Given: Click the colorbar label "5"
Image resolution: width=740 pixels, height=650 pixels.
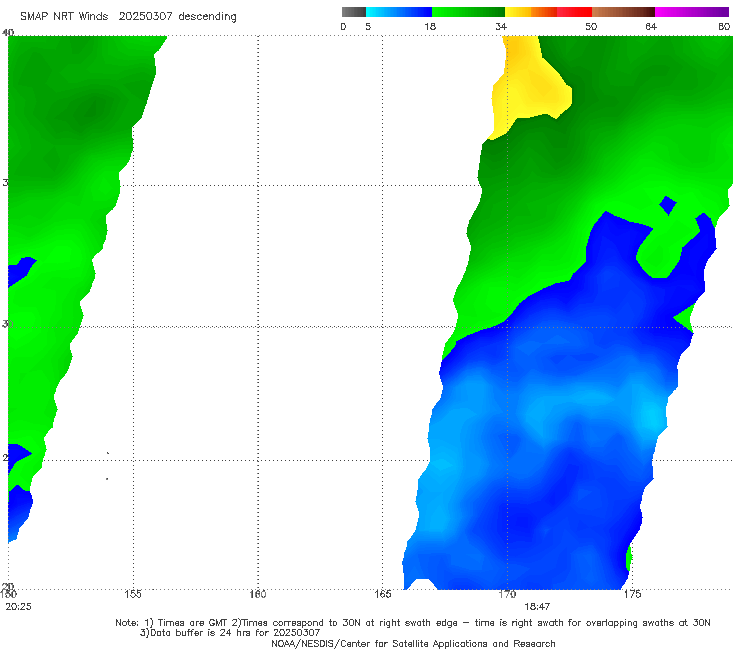Looking at the screenshot, I should click(368, 27).
